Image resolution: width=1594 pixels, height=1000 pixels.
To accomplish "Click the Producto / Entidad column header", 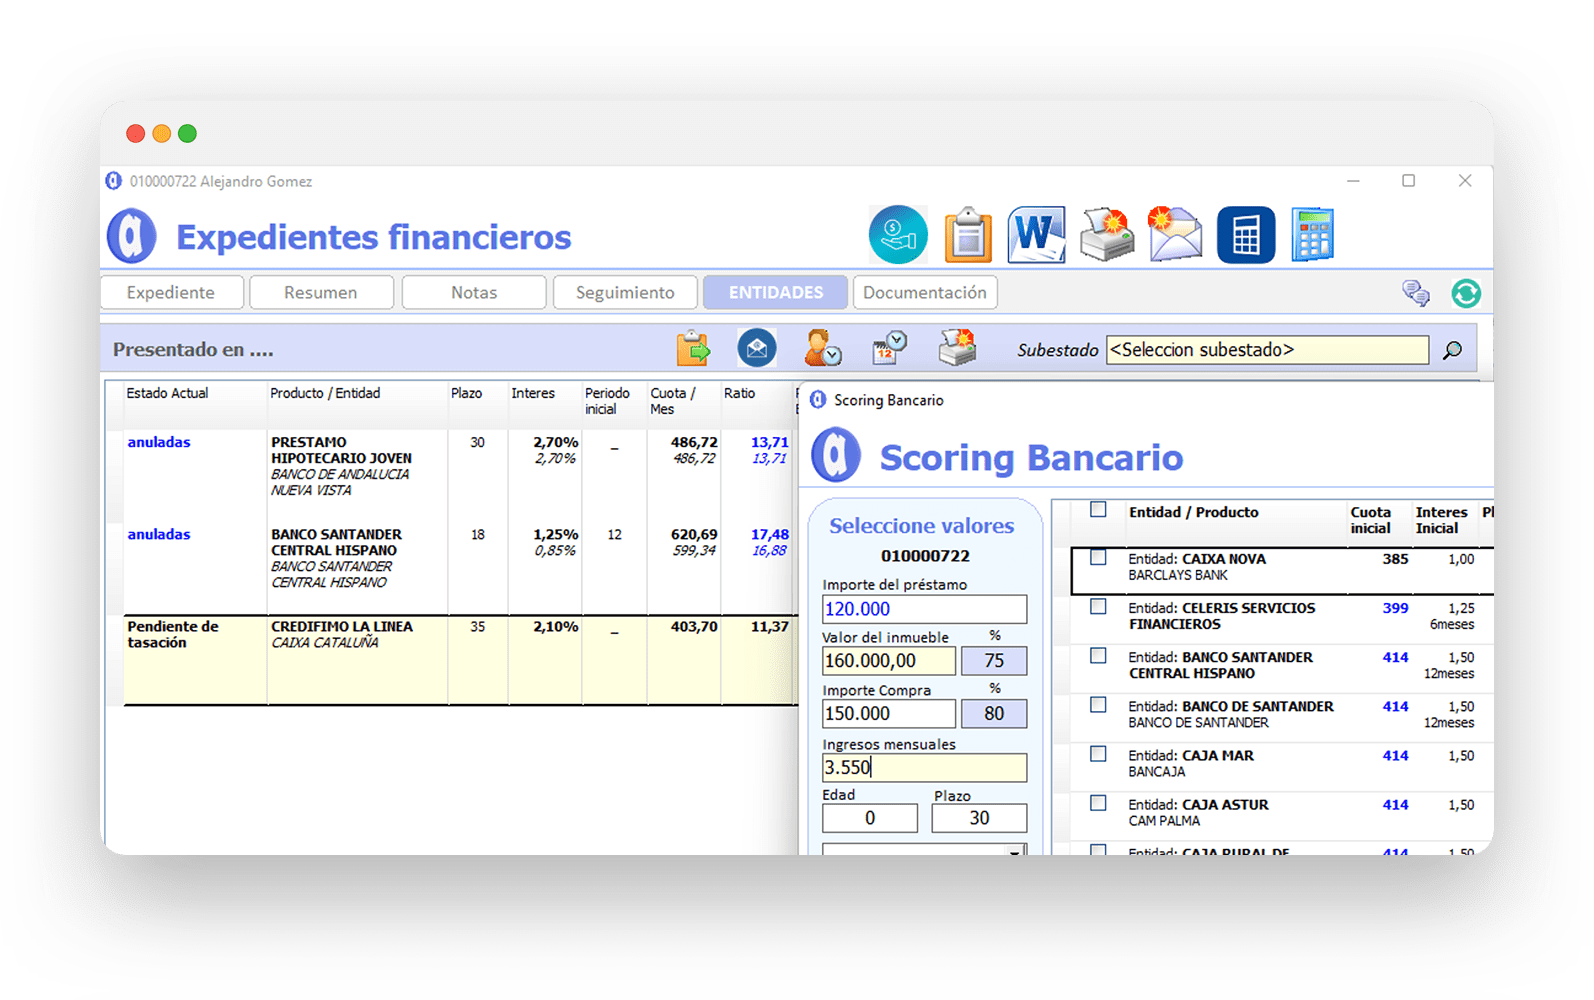I will point(325,393).
